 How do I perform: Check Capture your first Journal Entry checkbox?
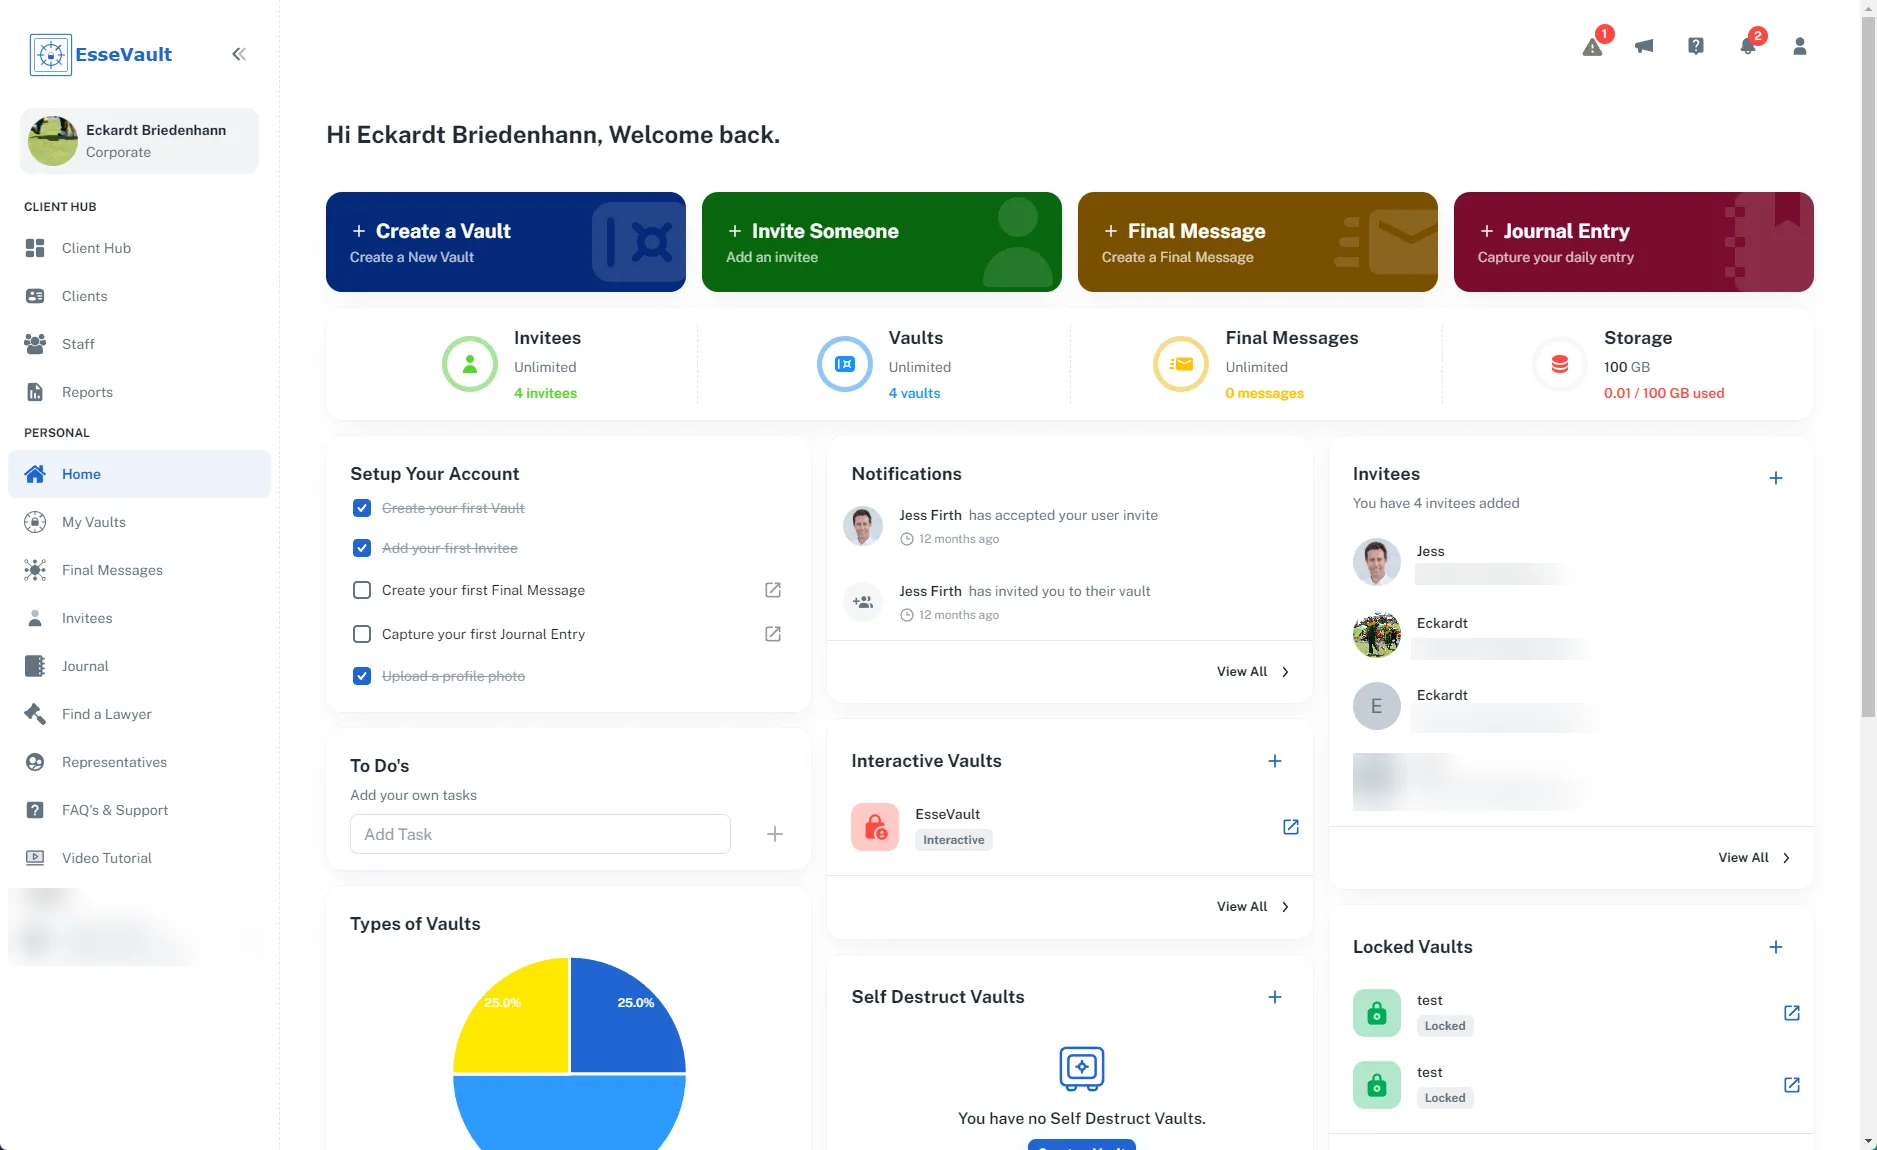click(x=362, y=634)
